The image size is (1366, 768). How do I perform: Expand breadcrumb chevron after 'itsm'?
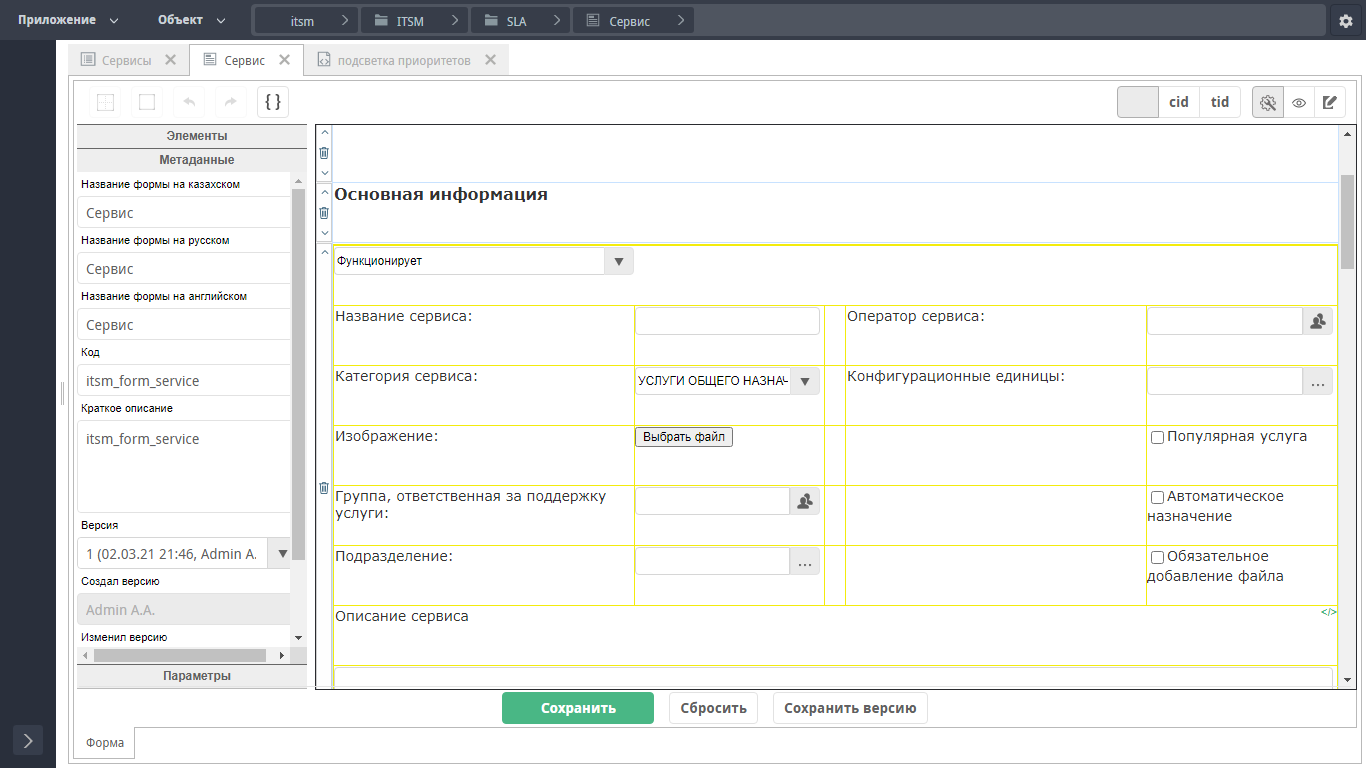(x=345, y=20)
